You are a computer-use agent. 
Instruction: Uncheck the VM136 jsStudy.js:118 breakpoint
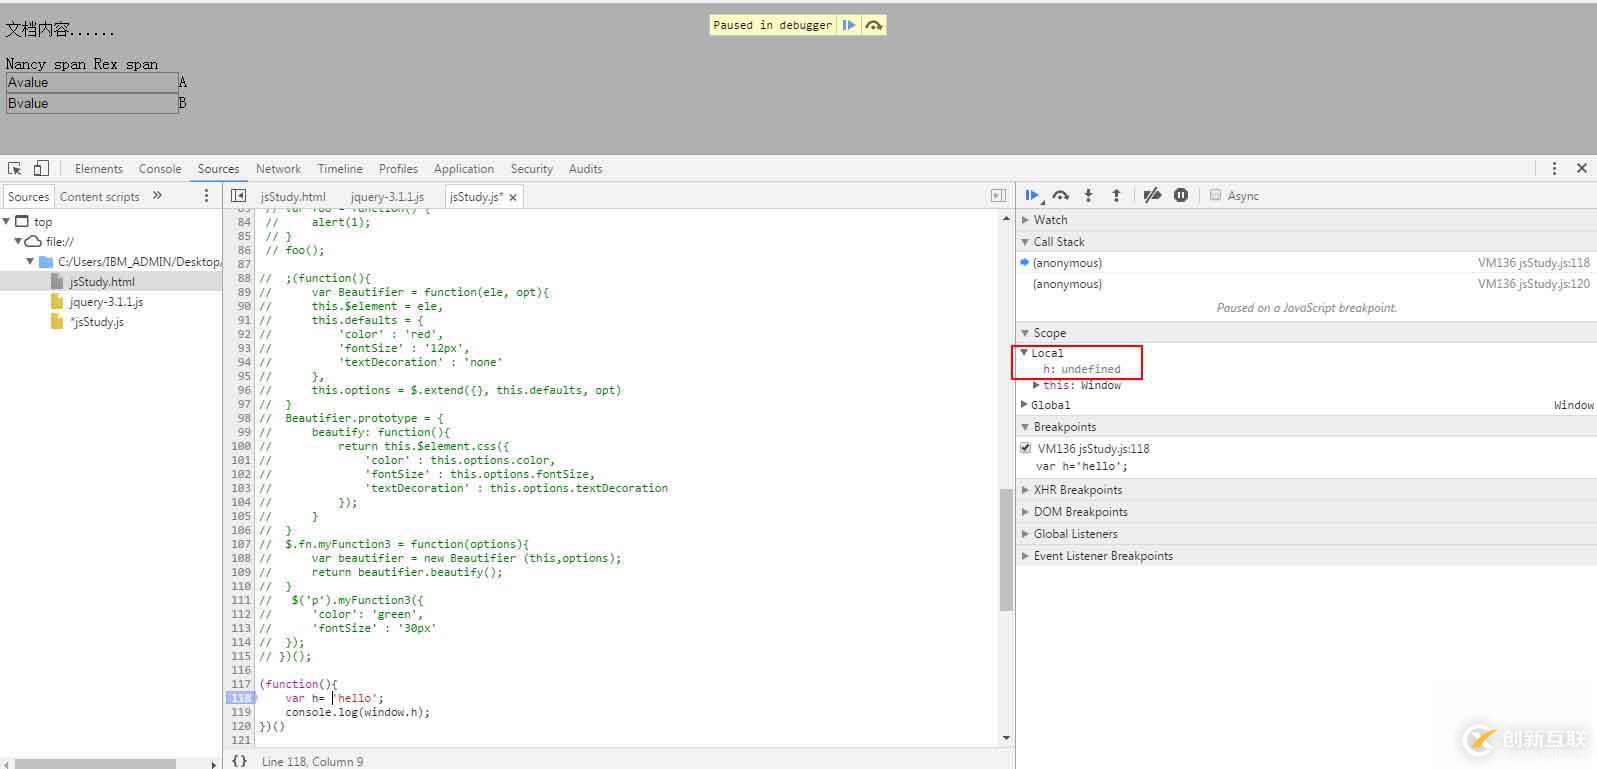[x=1025, y=448]
